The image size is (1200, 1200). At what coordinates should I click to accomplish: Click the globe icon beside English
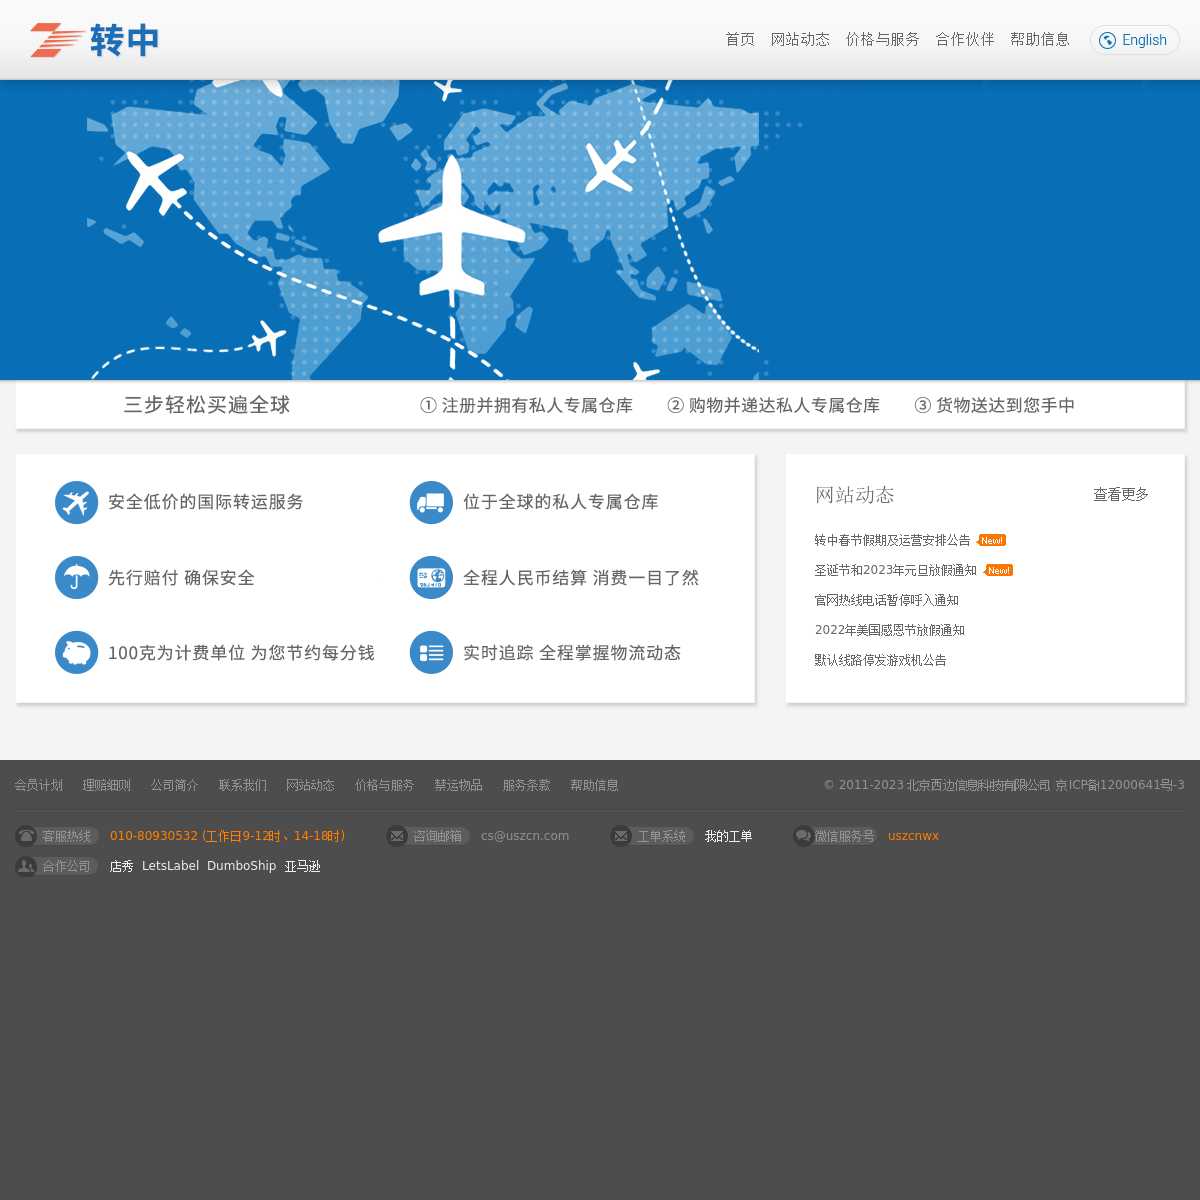tap(1107, 40)
